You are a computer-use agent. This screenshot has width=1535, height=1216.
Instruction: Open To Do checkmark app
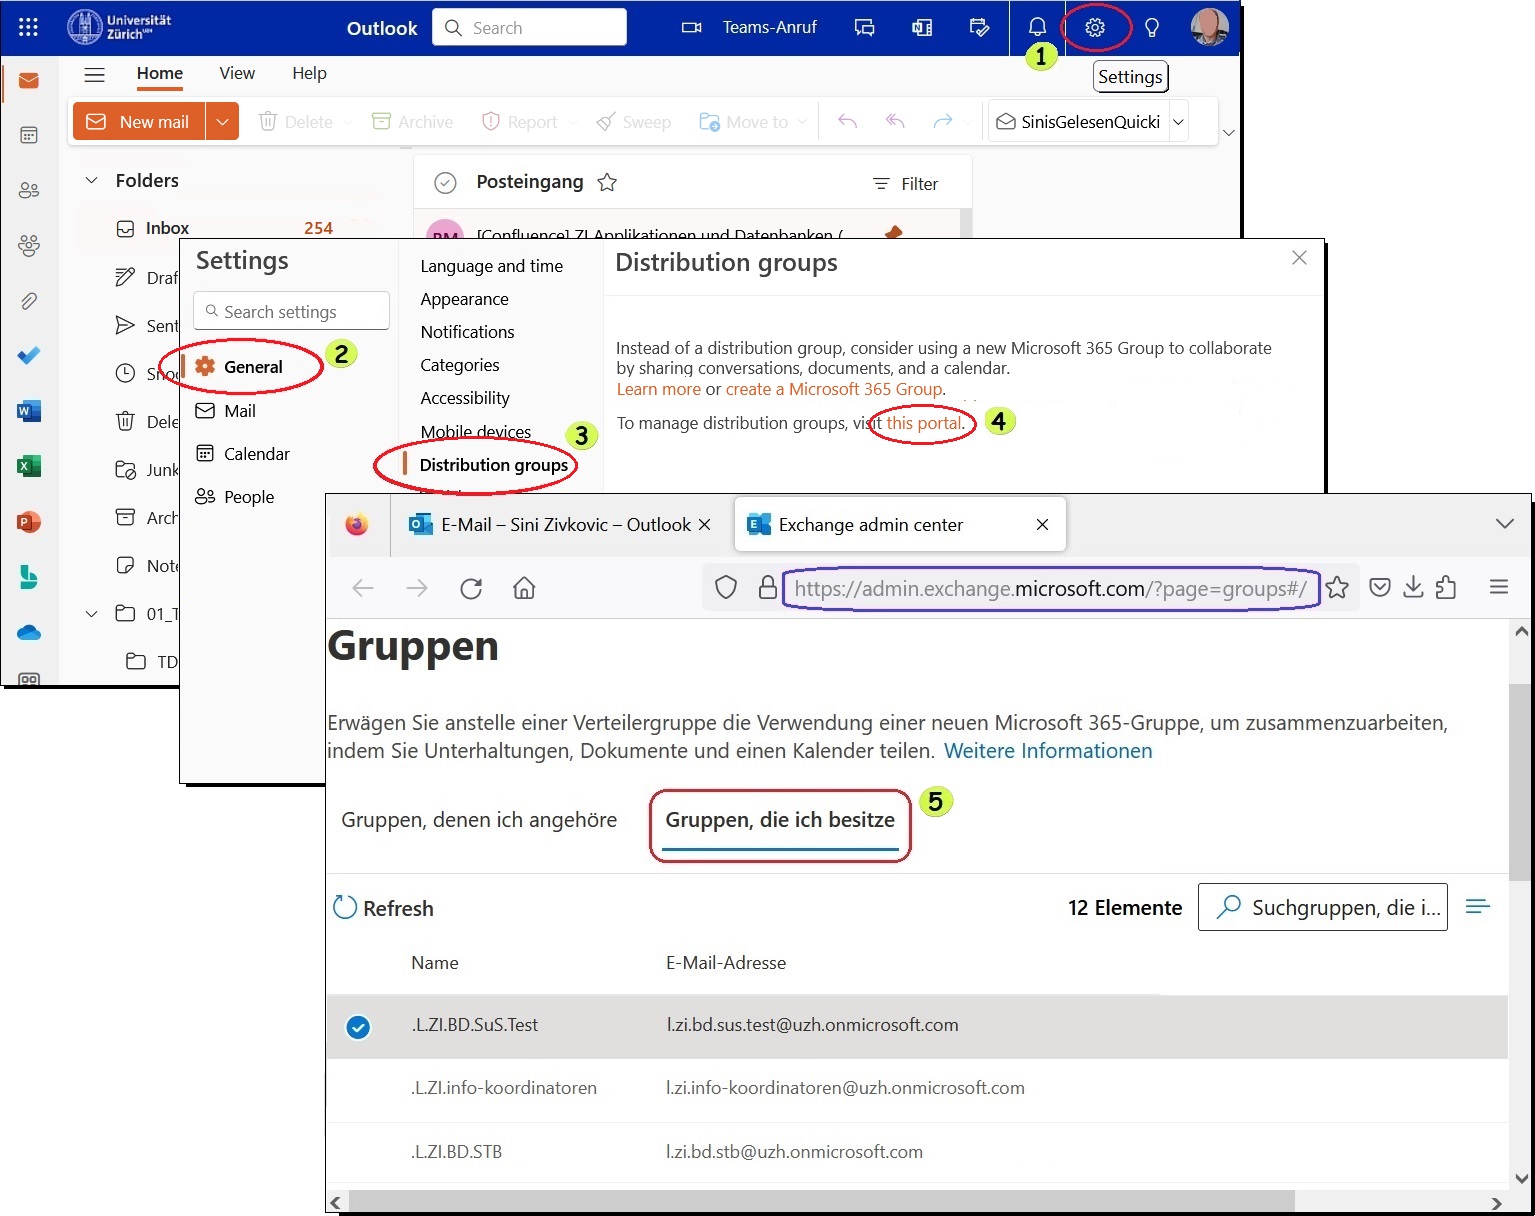(29, 355)
